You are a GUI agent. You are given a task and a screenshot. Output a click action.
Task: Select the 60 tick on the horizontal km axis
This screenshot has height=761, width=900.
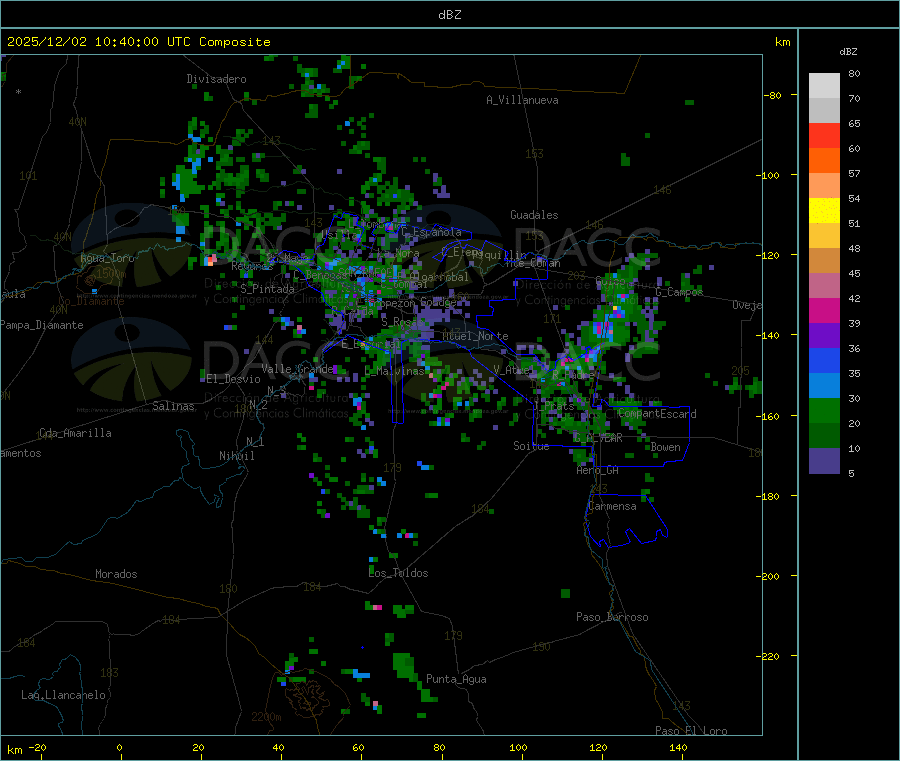coord(358,747)
